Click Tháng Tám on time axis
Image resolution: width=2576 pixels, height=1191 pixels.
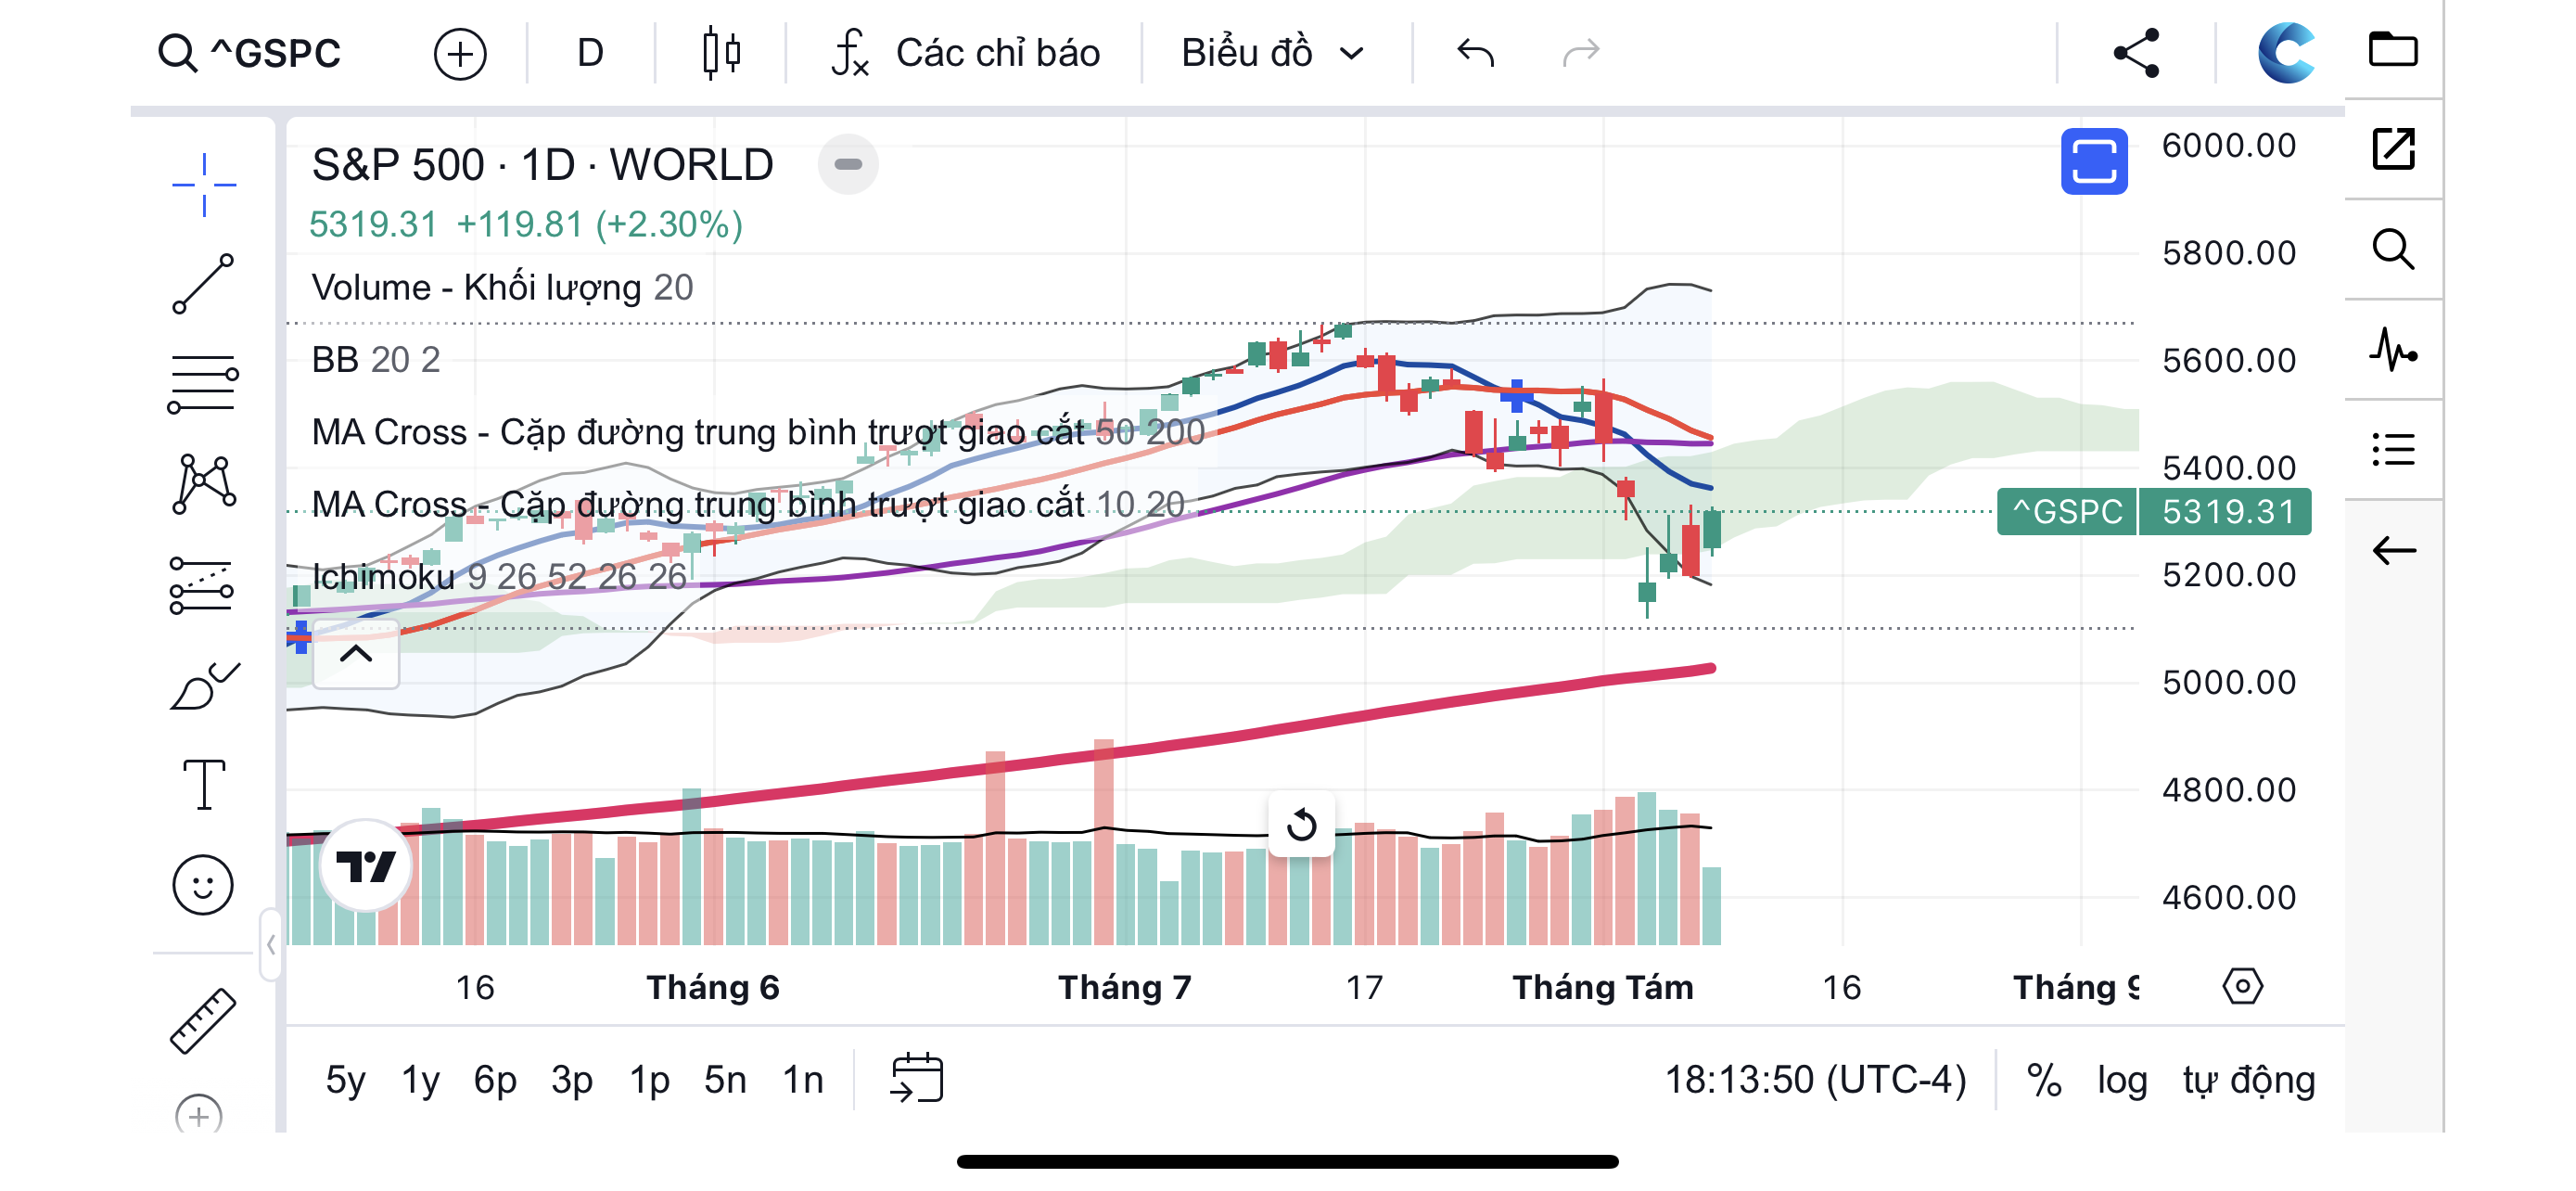1603,987
